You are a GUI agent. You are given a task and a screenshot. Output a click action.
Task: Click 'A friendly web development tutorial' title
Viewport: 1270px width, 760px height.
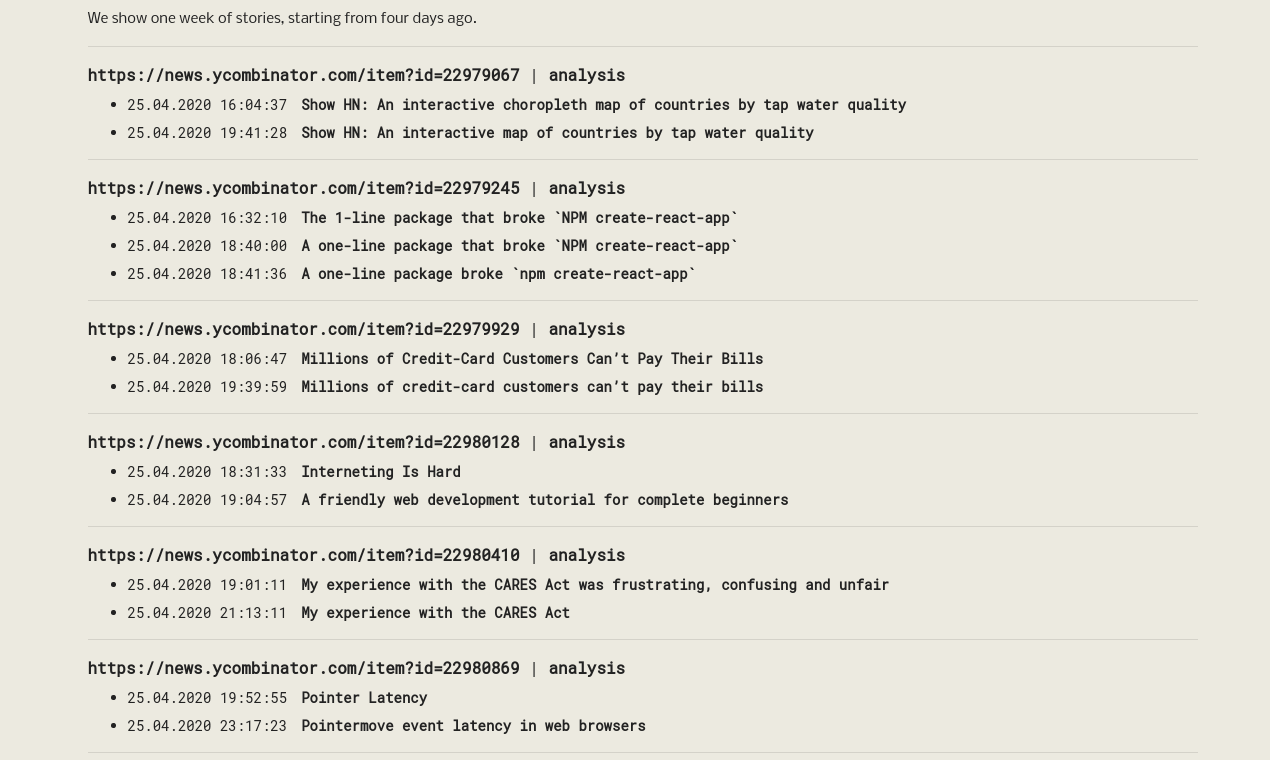(x=545, y=499)
